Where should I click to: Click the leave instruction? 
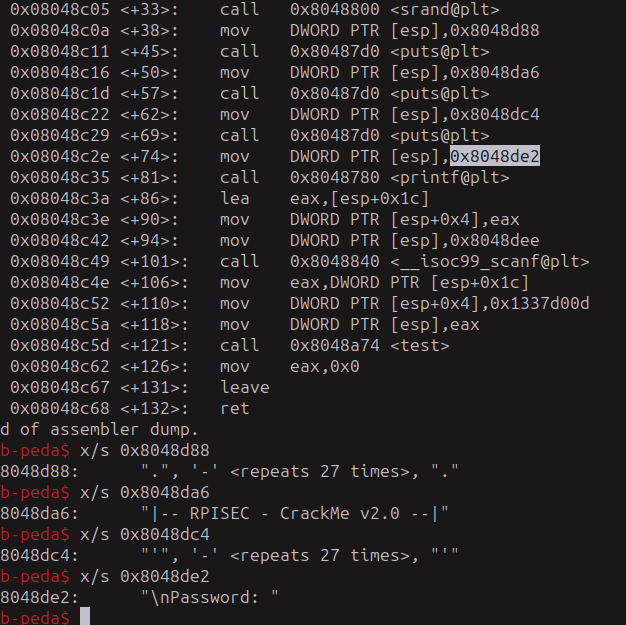pyautogui.click(x=245, y=387)
